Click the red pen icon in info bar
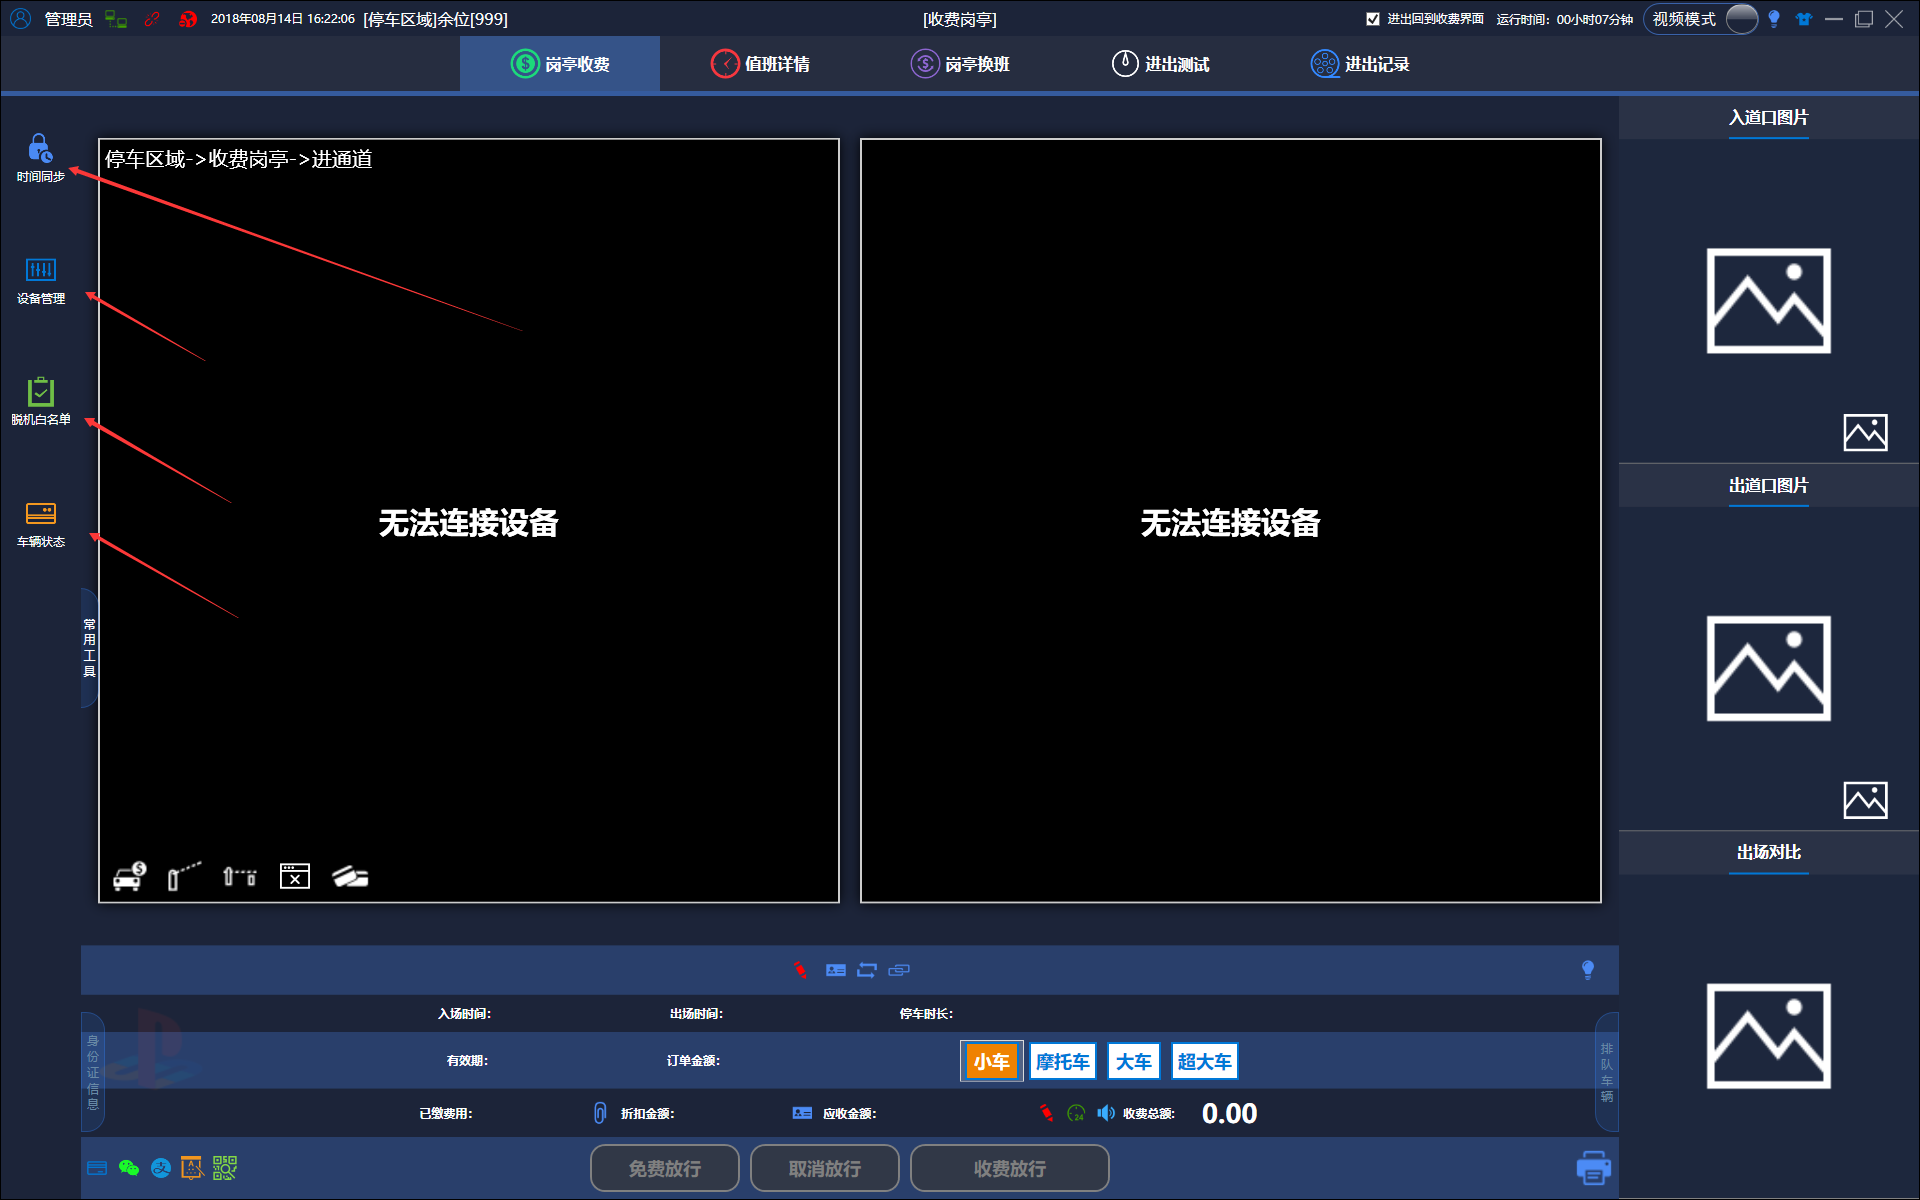Screen dimensions: 1920x1200 800,970
